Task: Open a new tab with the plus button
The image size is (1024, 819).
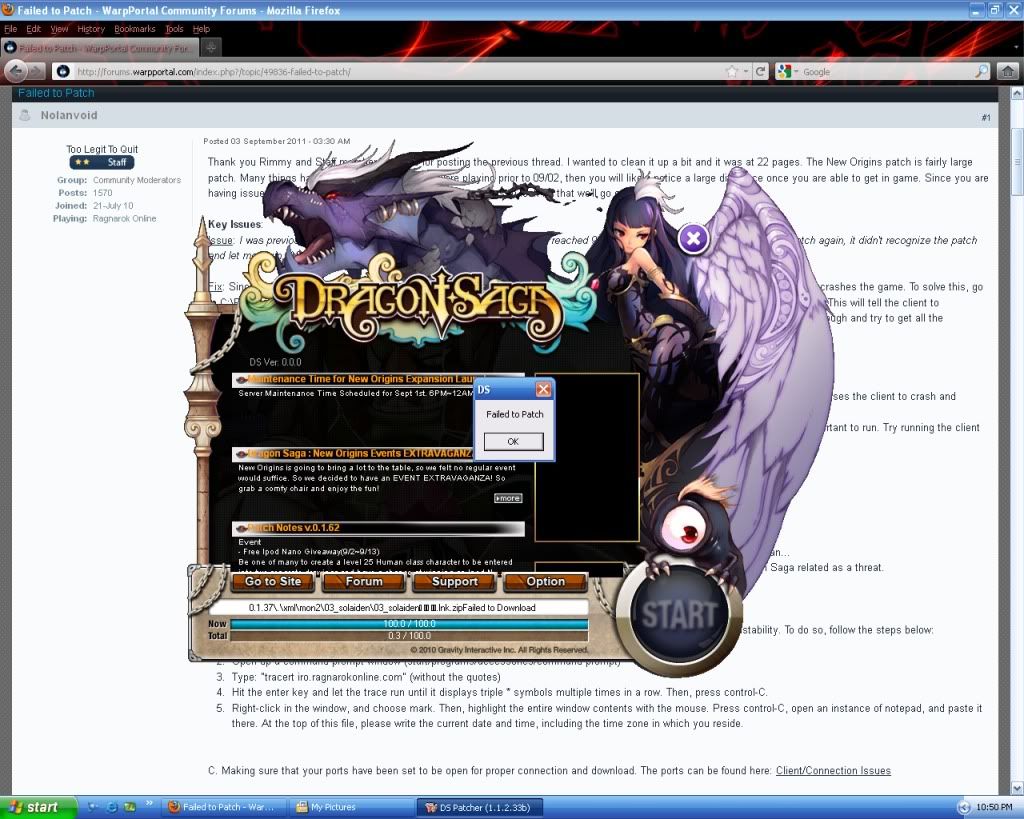Action: [x=210, y=48]
